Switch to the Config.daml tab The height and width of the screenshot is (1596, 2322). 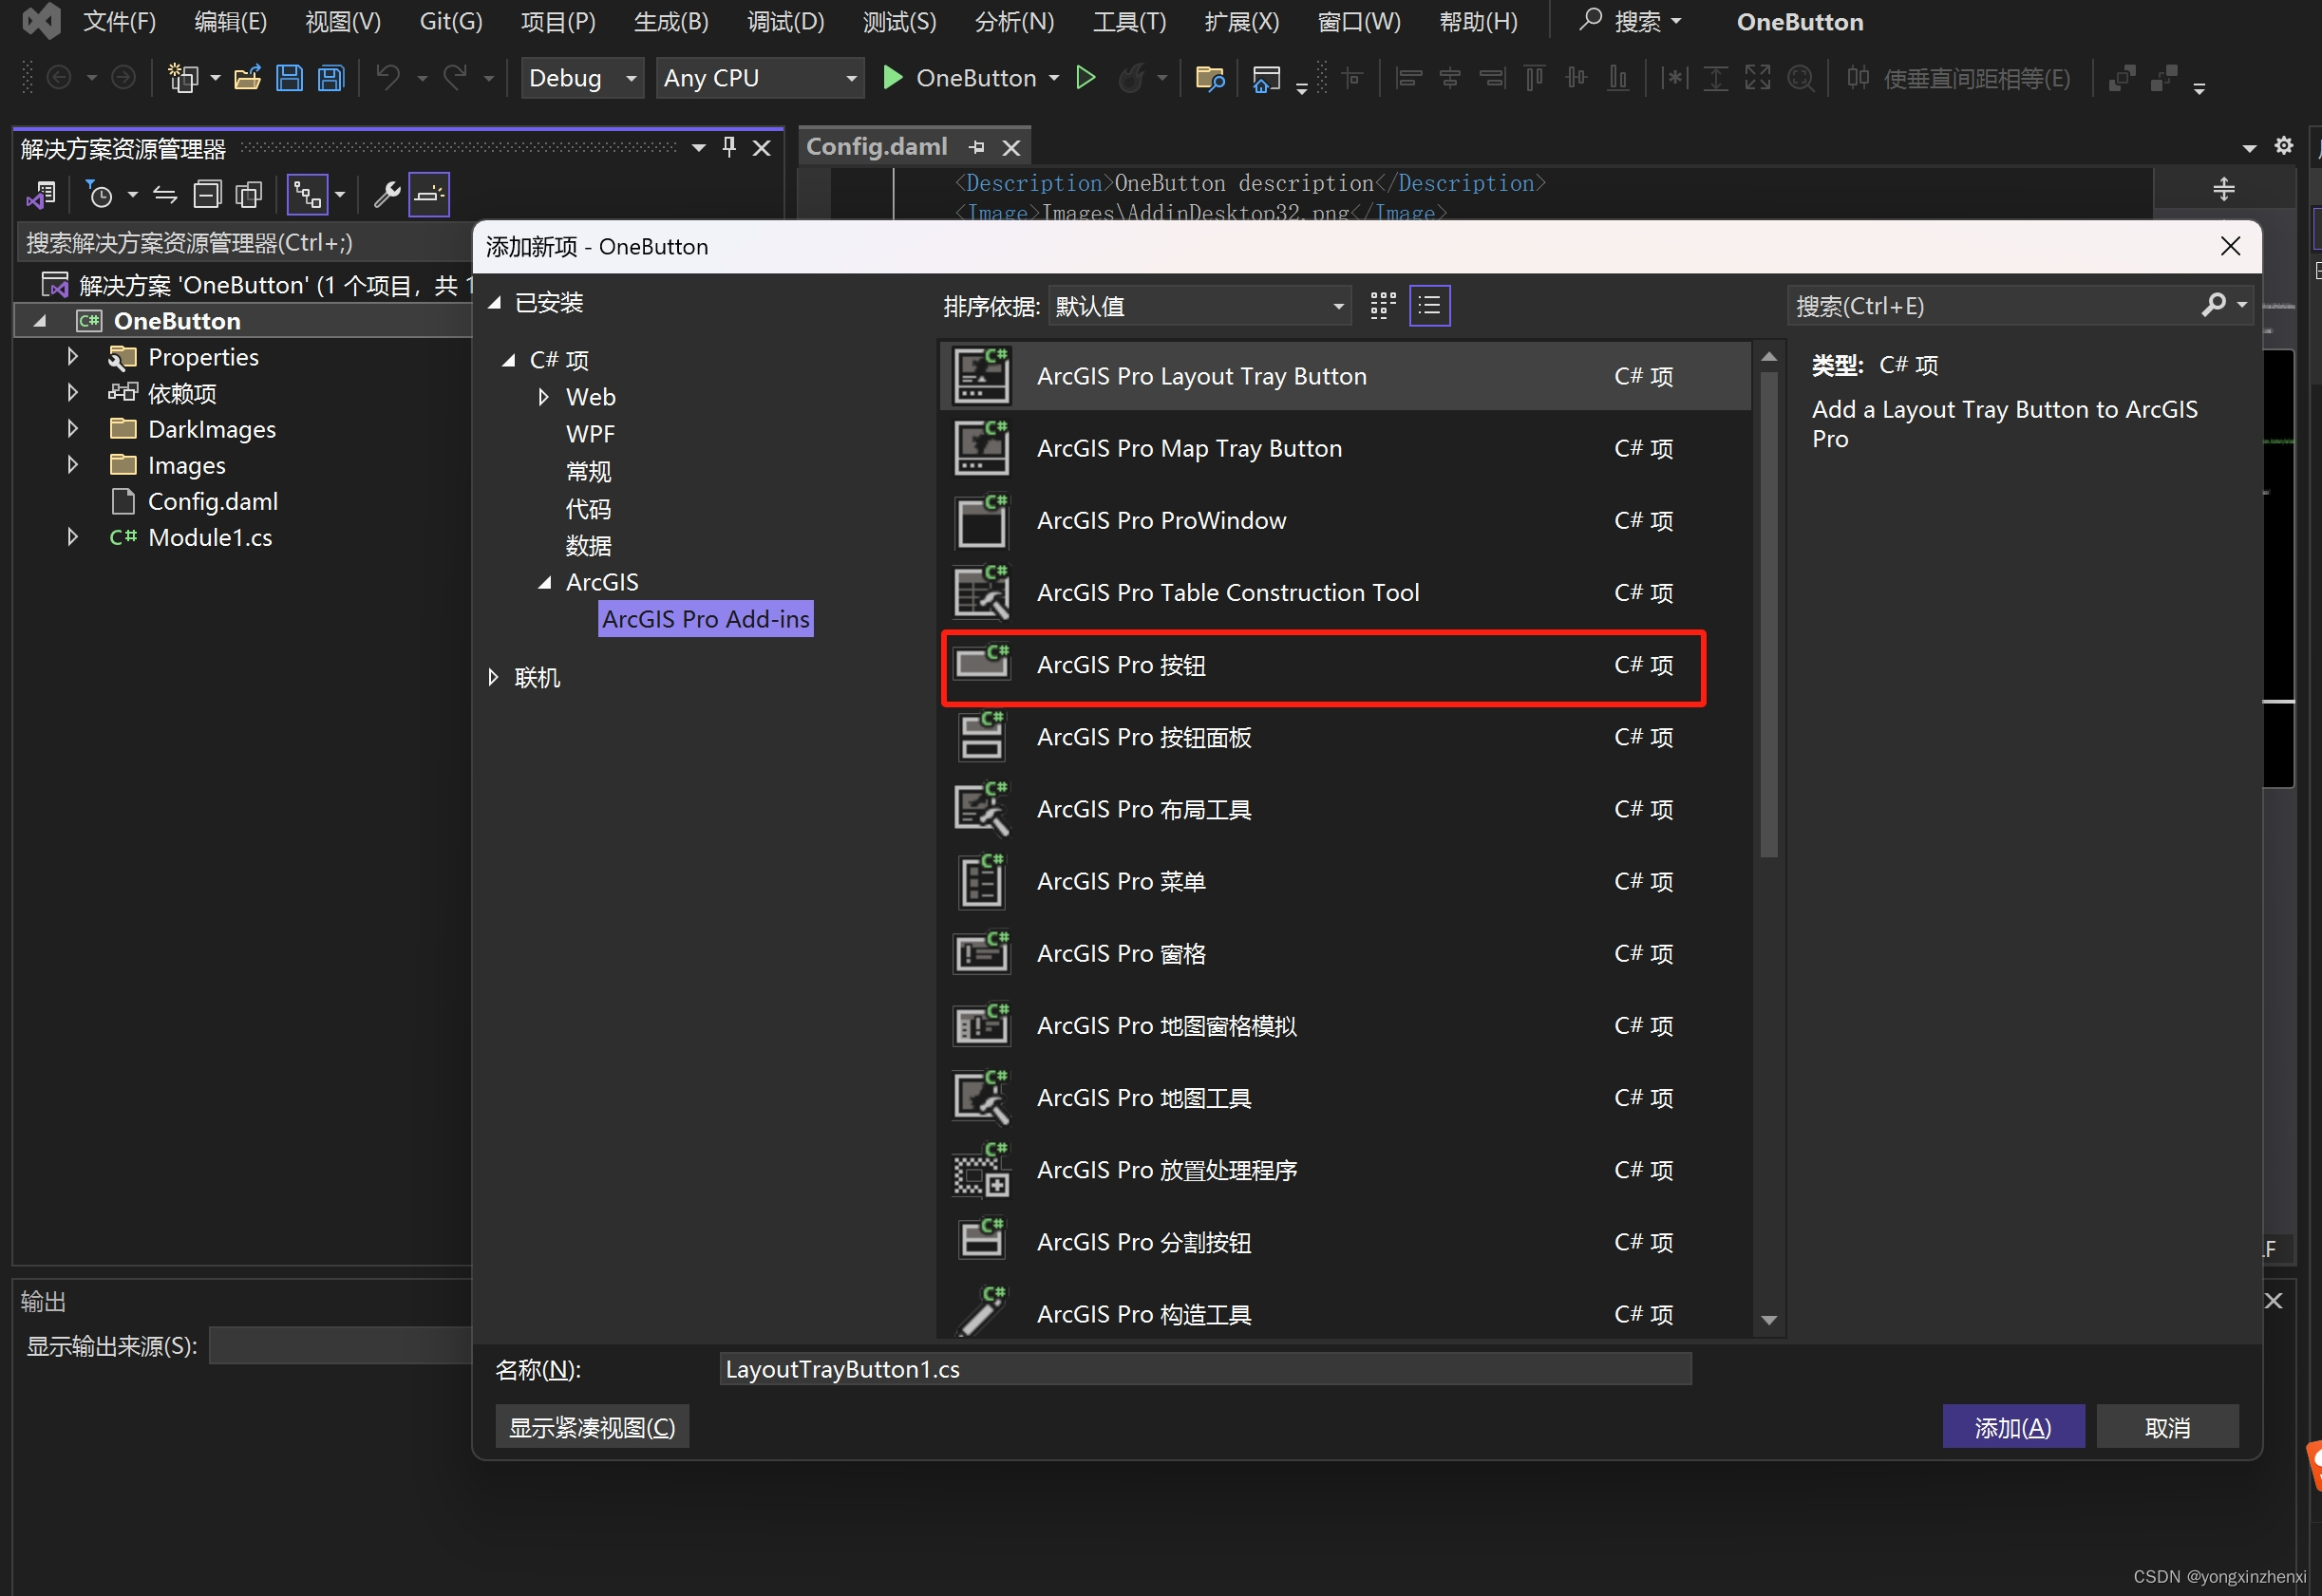[x=877, y=147]
